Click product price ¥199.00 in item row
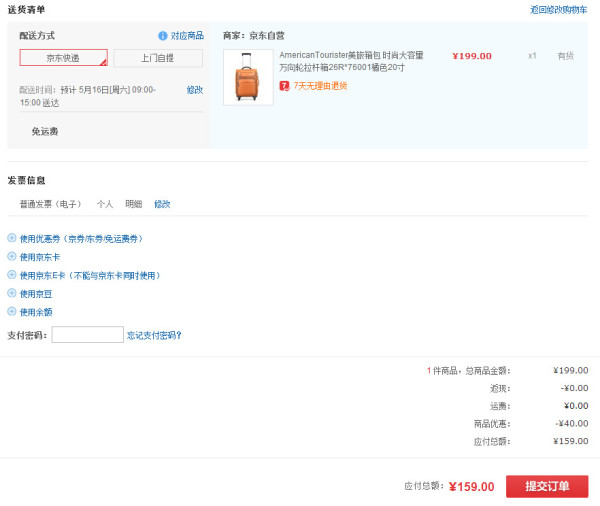This screenshot has height=506, width=600. click(x=472, y=56)
